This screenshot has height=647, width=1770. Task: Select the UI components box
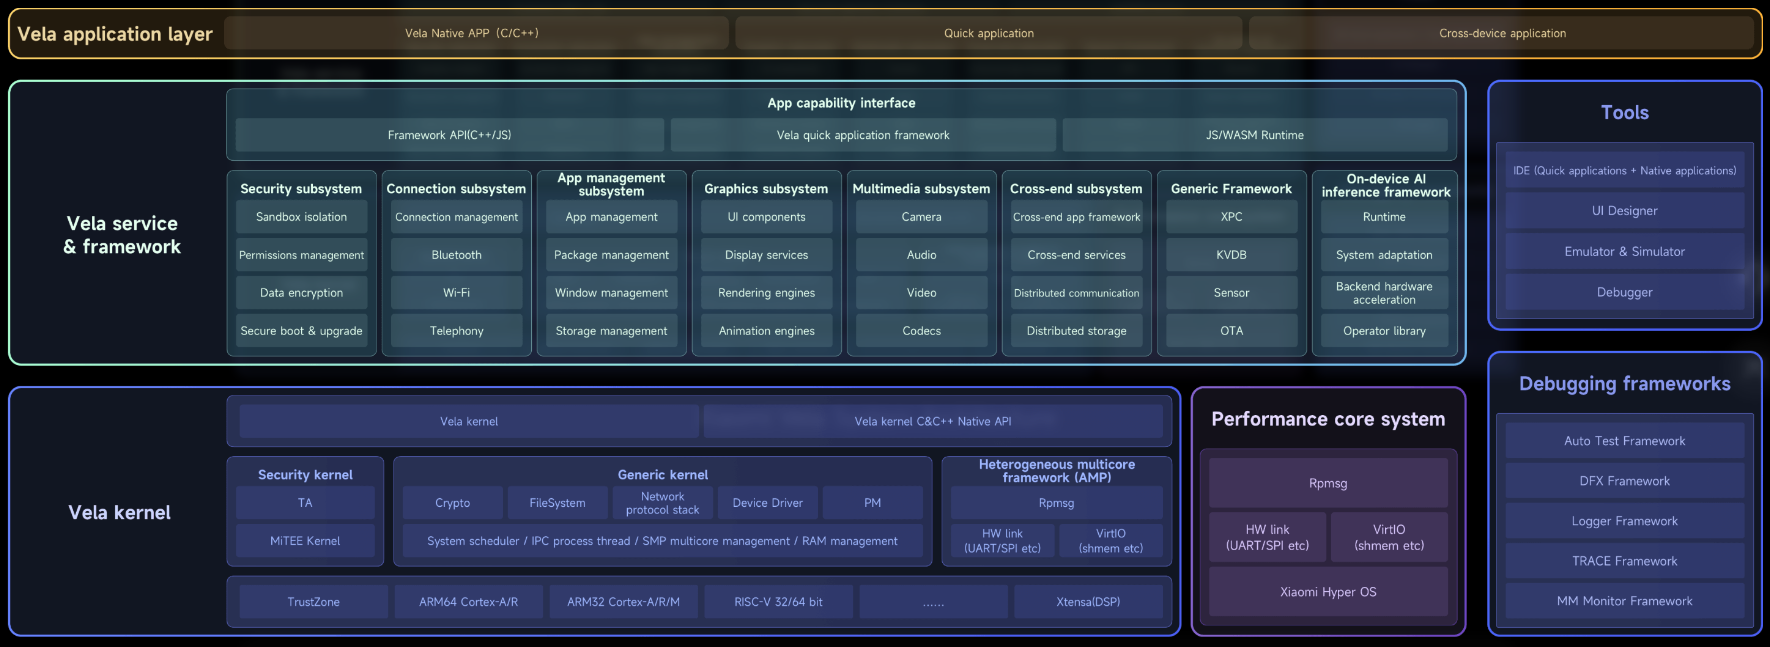coord(767,217)
